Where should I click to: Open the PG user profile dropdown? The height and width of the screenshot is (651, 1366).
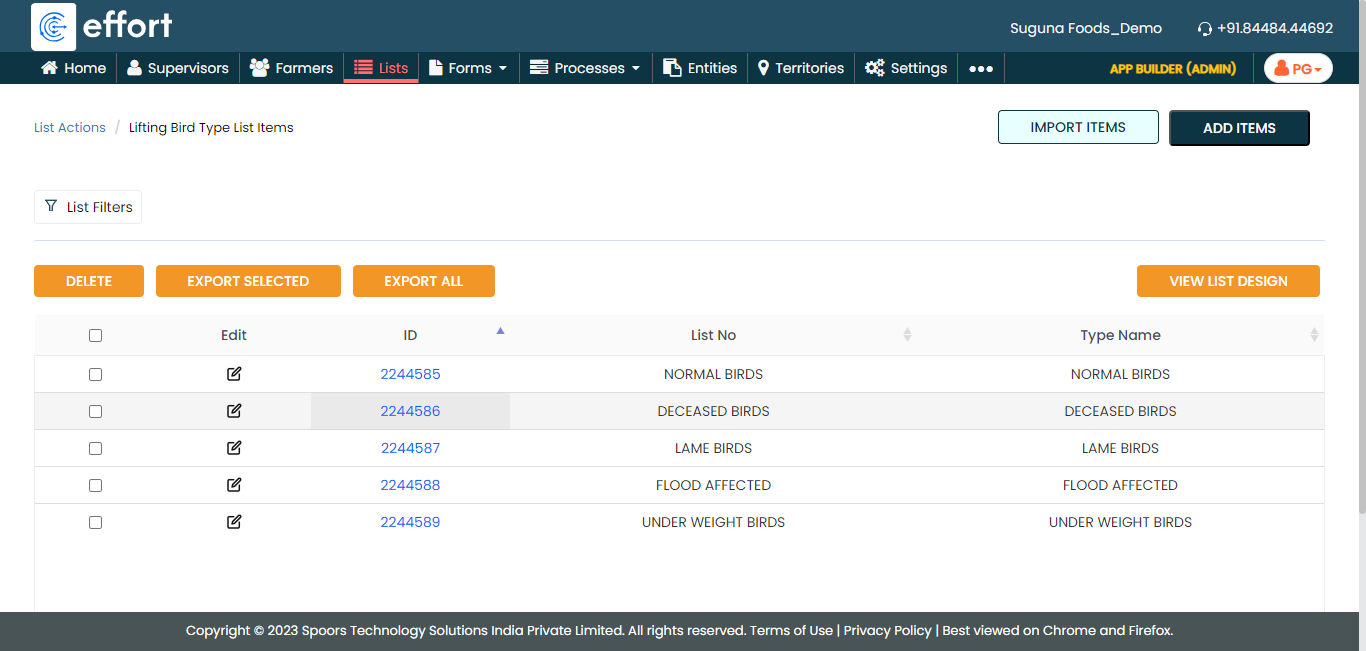[1298, 68]
